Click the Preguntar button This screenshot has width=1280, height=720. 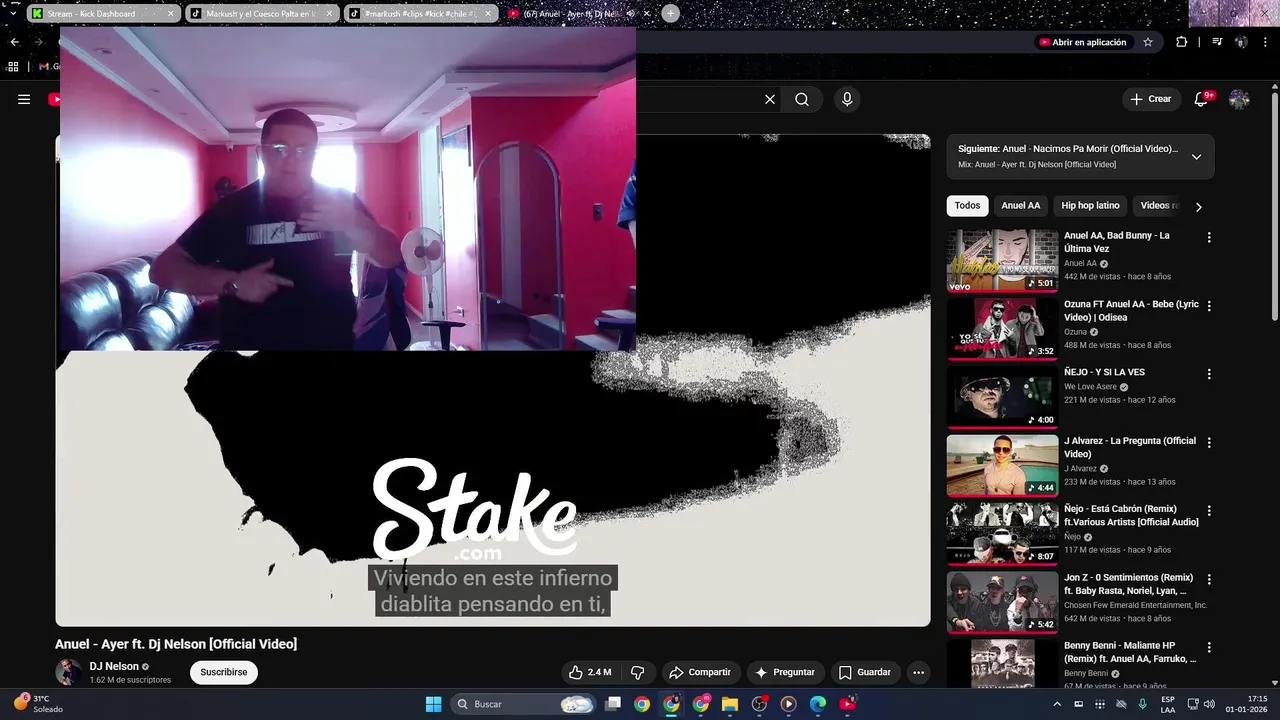[785, 672]
